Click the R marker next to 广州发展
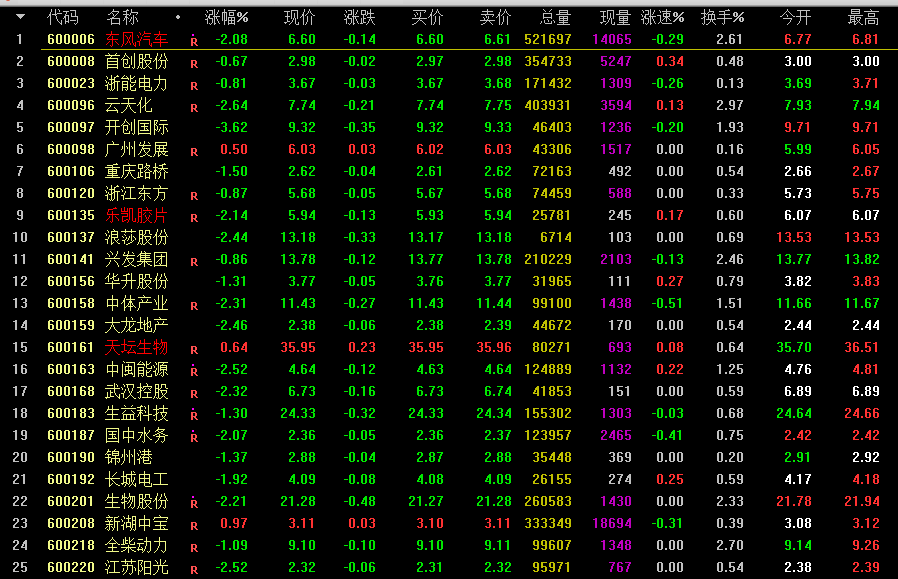 [194, 152]
